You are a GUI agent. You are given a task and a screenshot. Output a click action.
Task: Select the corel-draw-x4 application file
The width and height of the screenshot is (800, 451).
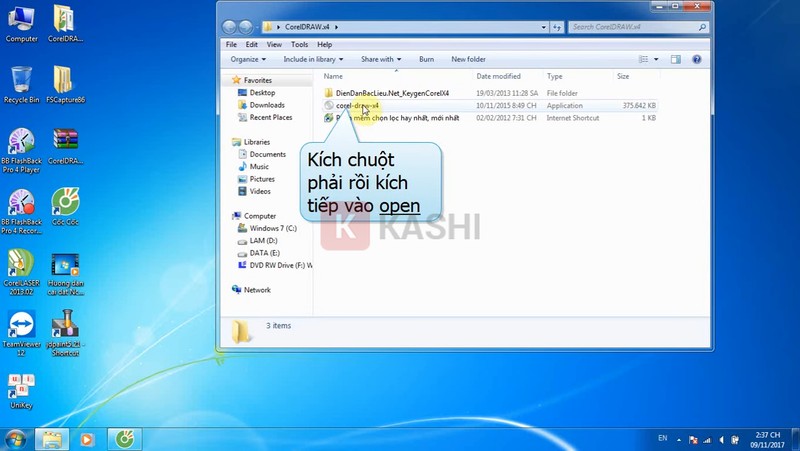(352, 106)
